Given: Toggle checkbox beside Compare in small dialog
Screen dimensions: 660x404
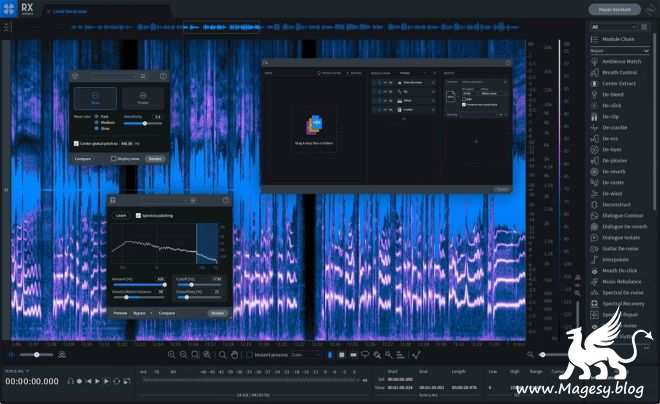Looking at the screenshot, I should tap(113, 159).
